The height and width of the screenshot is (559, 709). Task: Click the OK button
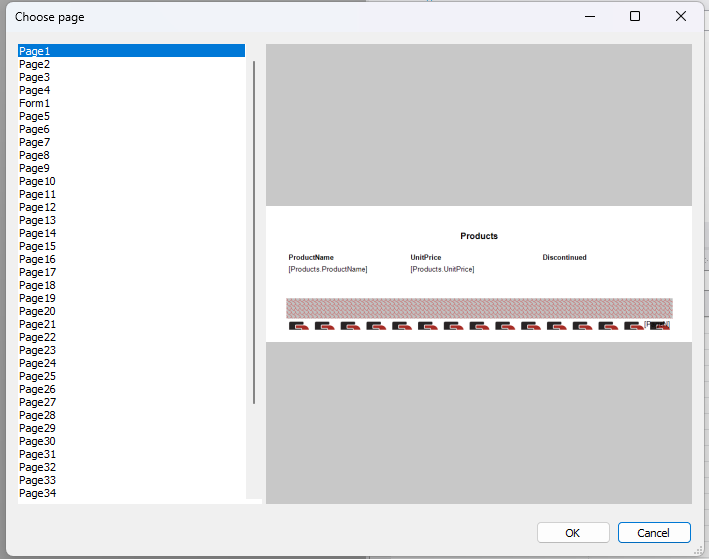click(573, 533)
